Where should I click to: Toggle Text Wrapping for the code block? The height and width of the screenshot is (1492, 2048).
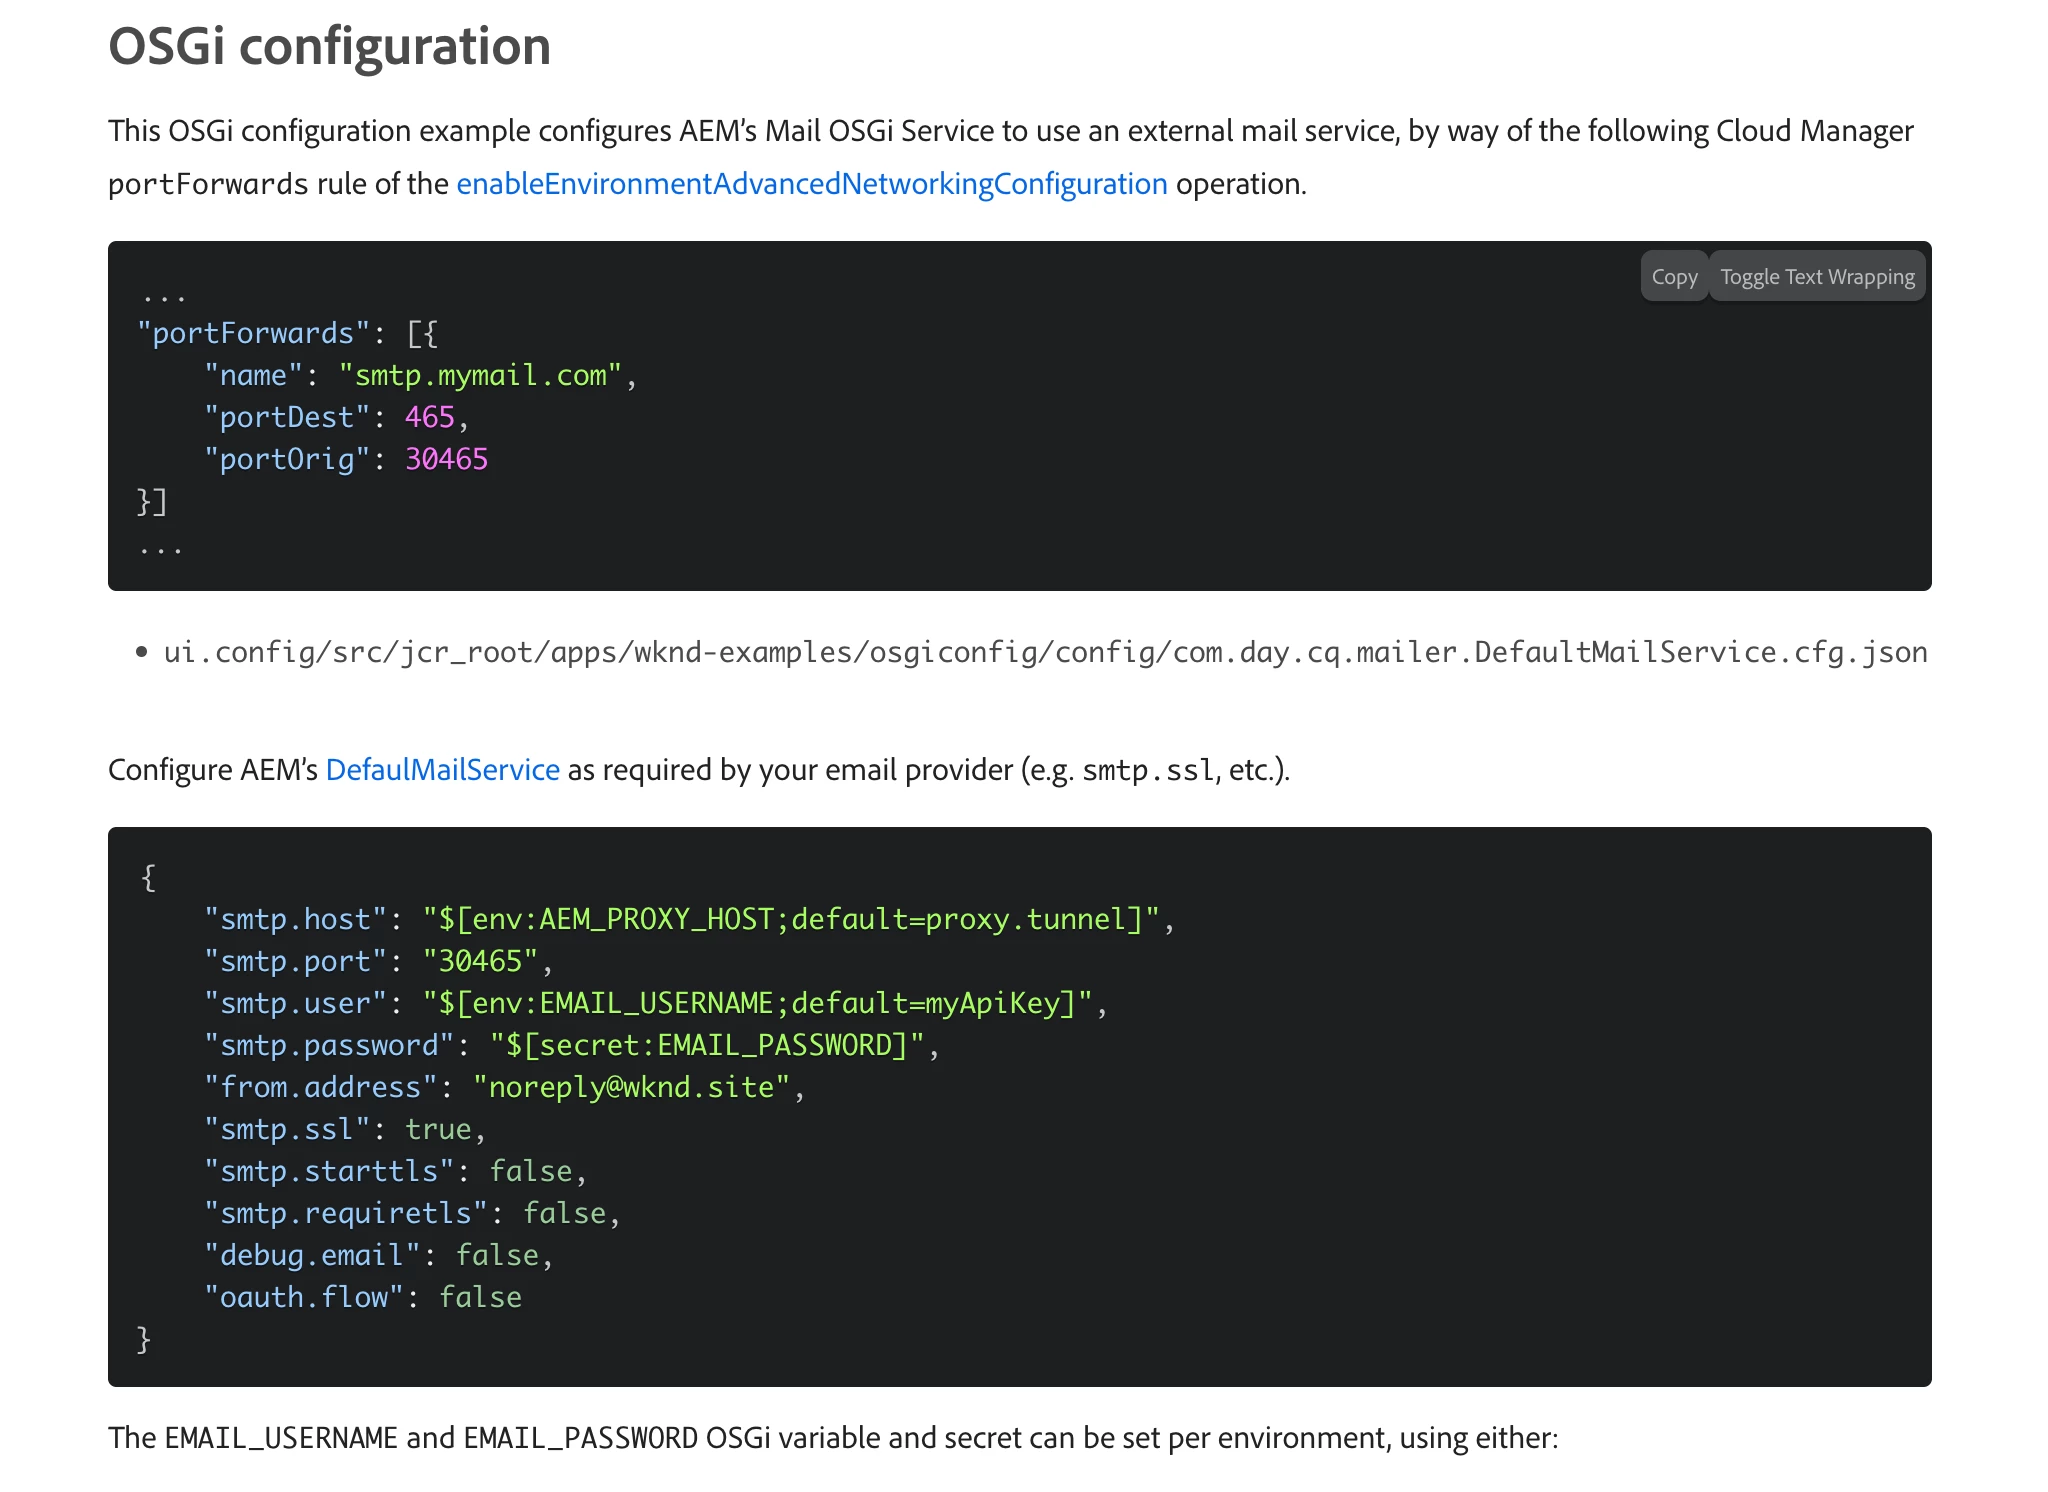coord(1816,277)
